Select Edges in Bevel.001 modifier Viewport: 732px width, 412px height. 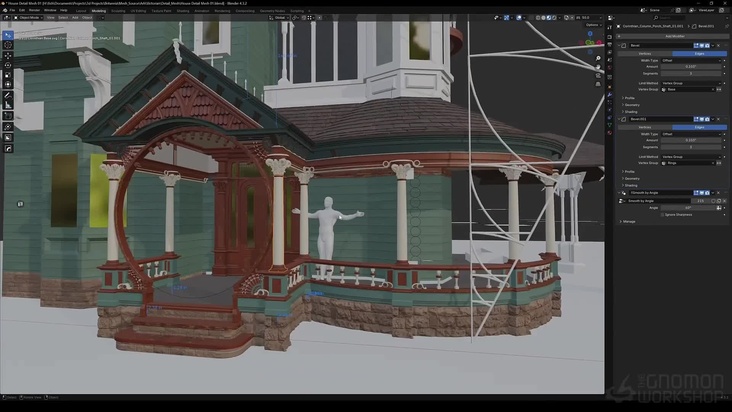pyautogui.click(x=699, y=127)
